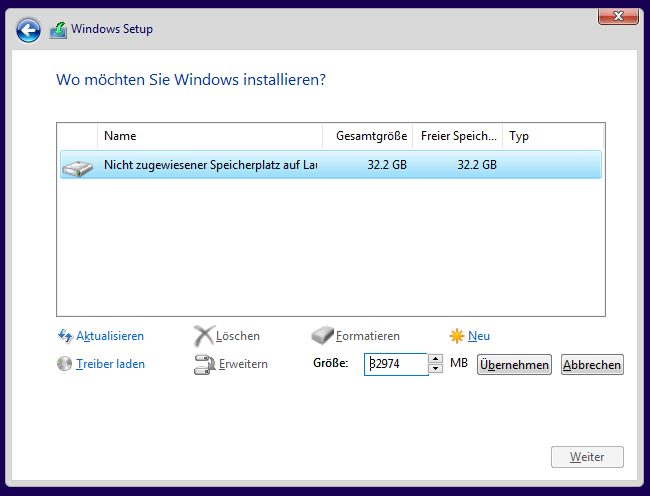Image resolution: width=650 pixels, height=496 pixels.
Task: Increase size with the up spinner arrow
Action: [x=435, y=359]
